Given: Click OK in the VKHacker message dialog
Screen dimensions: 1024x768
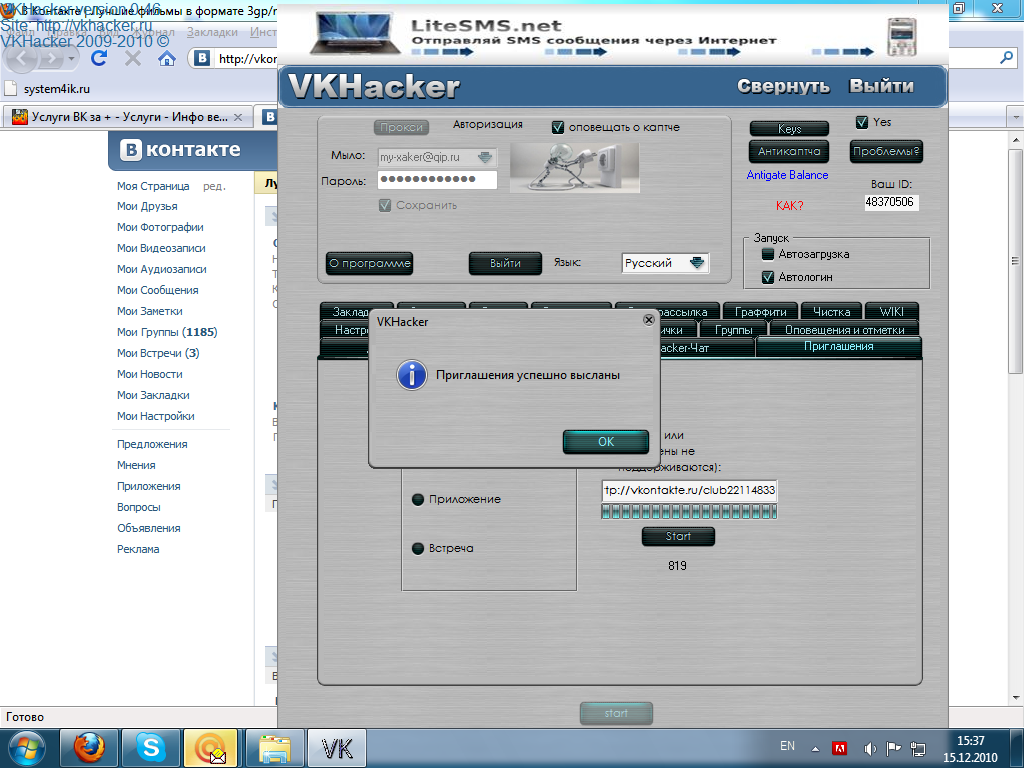Looking at the screenshot, I should pyautogui.click(x=605, y=441).
